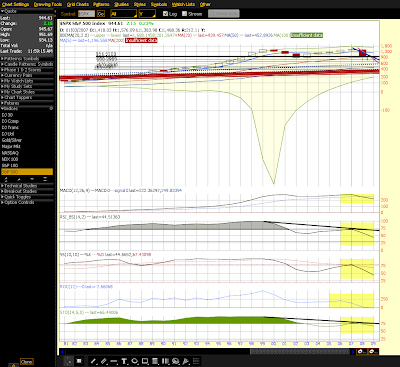Viewport: 400px width, 367px height.
Task: Expand My Watch Lists section
Action: [27, 81]
